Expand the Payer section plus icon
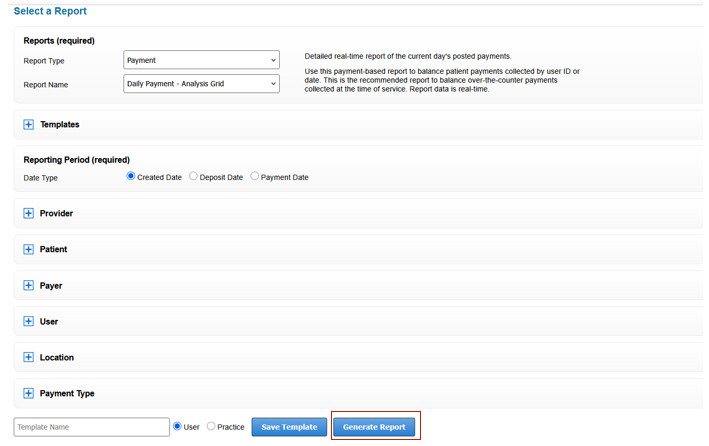Image resolution: width=709 pixels, height=446 pixels. [x=29, y=286]
